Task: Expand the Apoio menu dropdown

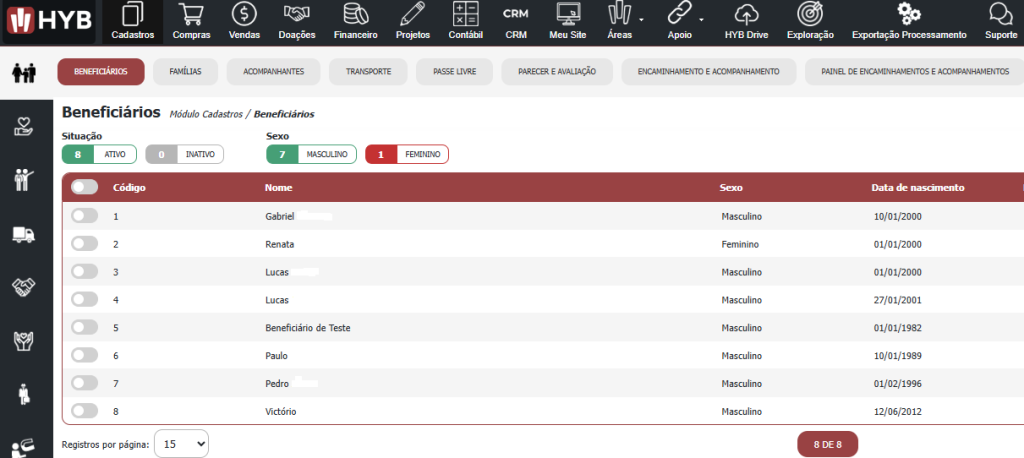Action: 686,20
